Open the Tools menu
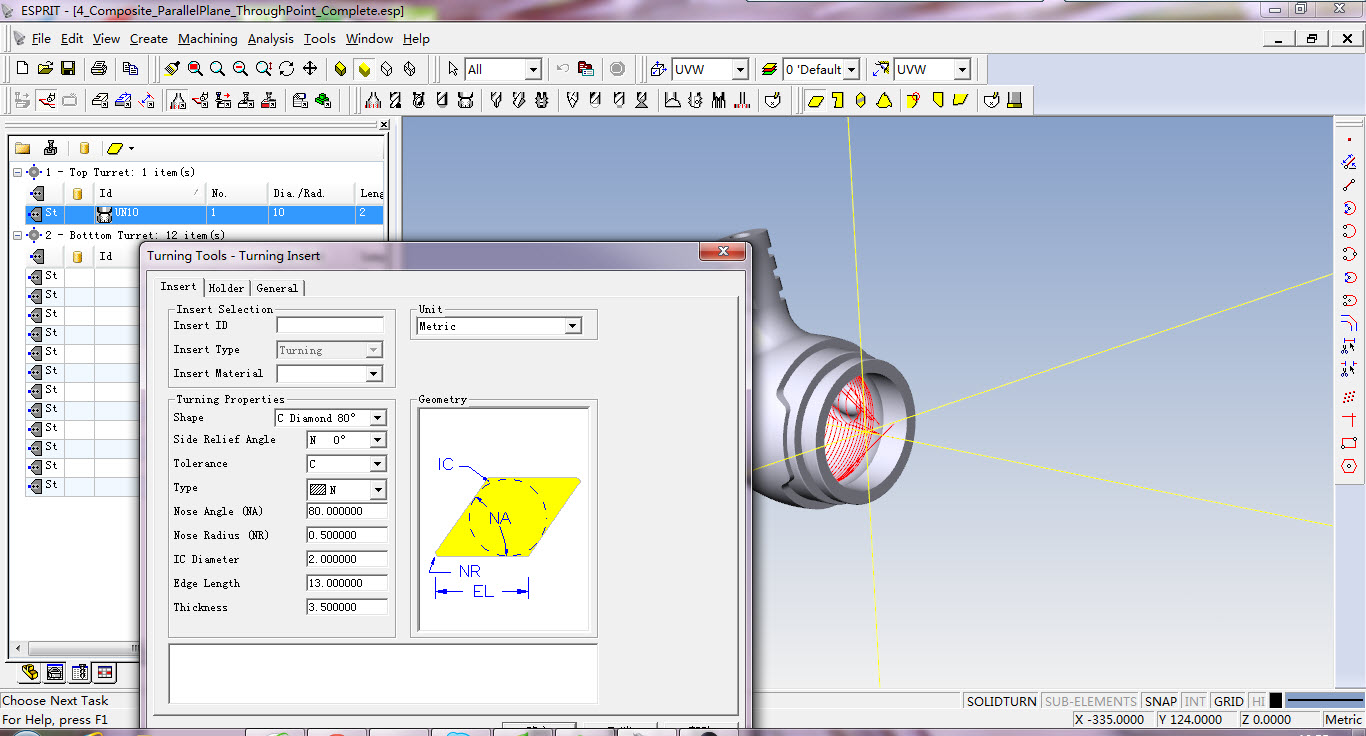 (320, 39)
